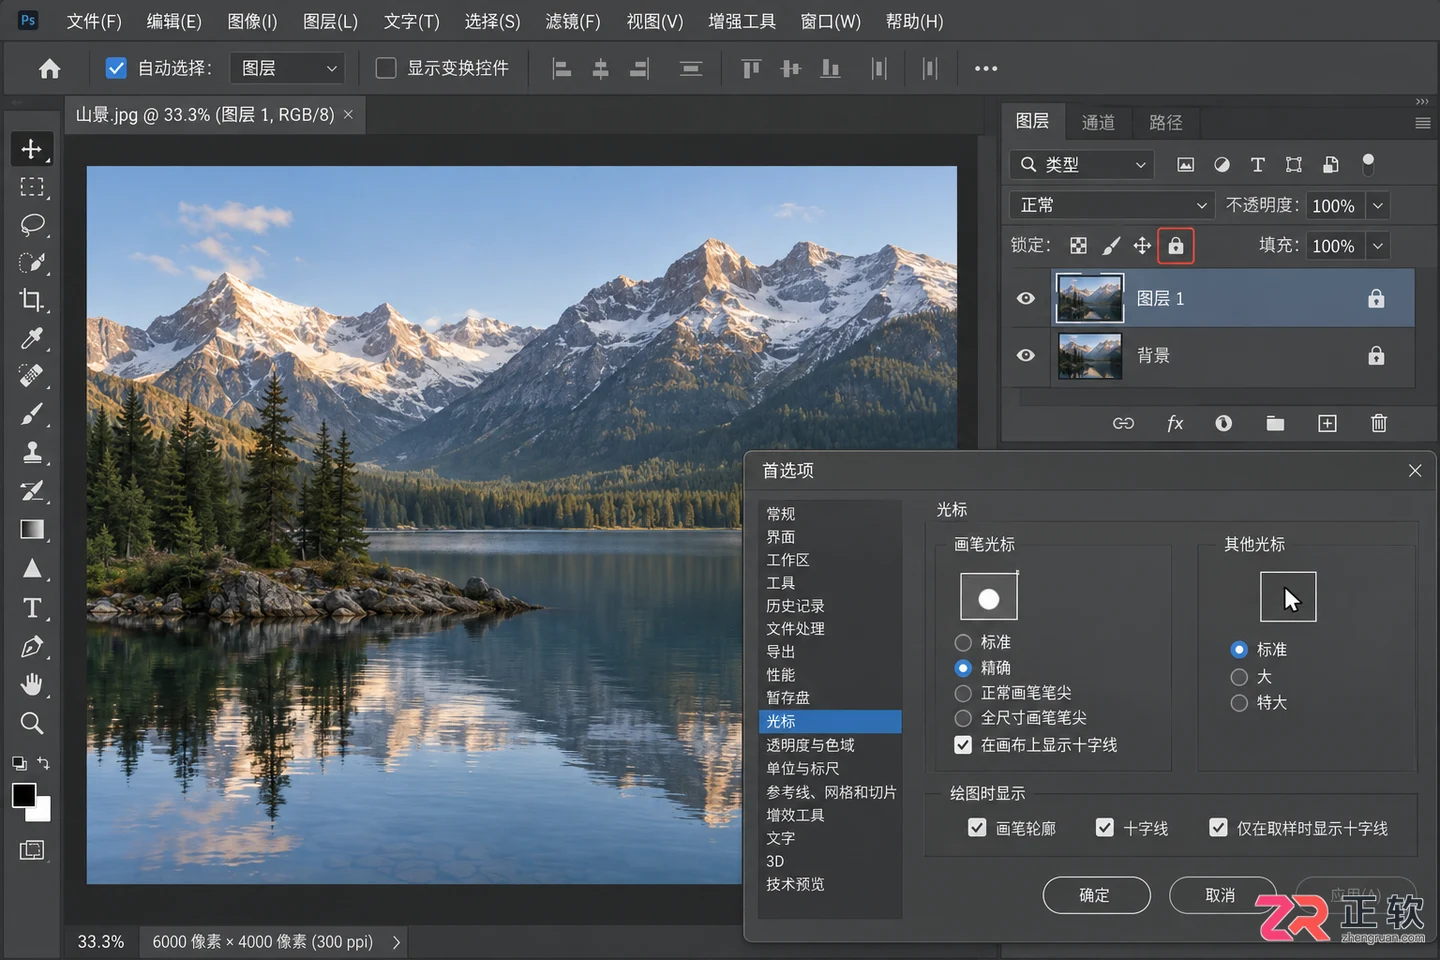This screenshot has width=1440, height=960.
Task: Click the lock all icon in layers panel
Action: [1176, 246]
